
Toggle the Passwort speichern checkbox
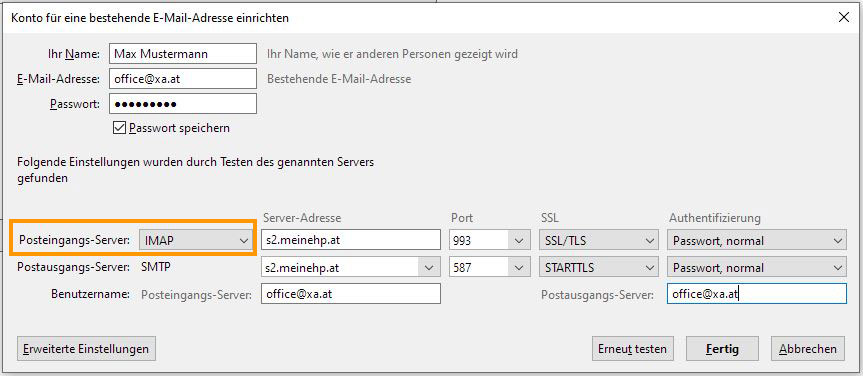tap(119, 128)
